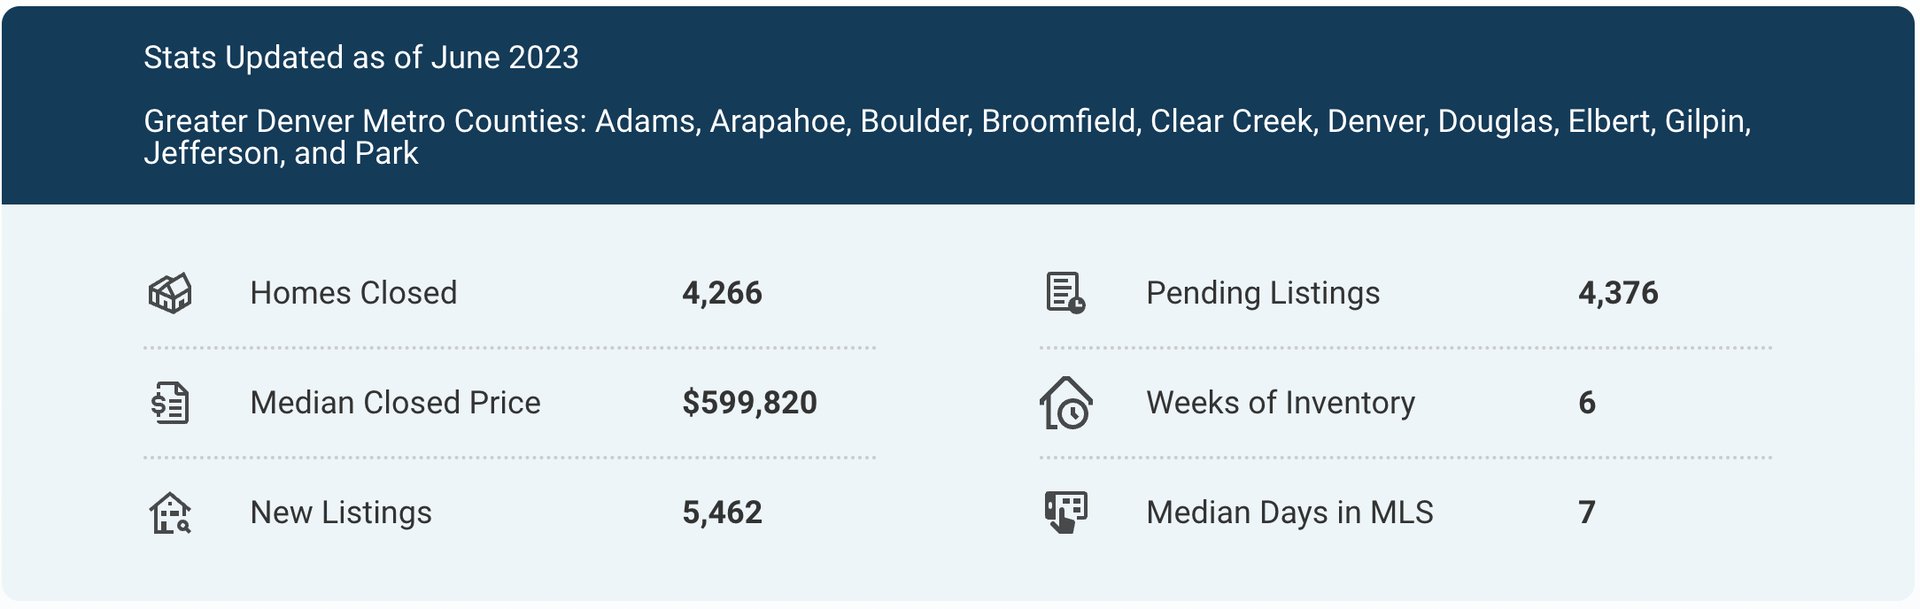Click the 5,462 new listings value
The image size is (1920, 609).
(x=722, y=513)
